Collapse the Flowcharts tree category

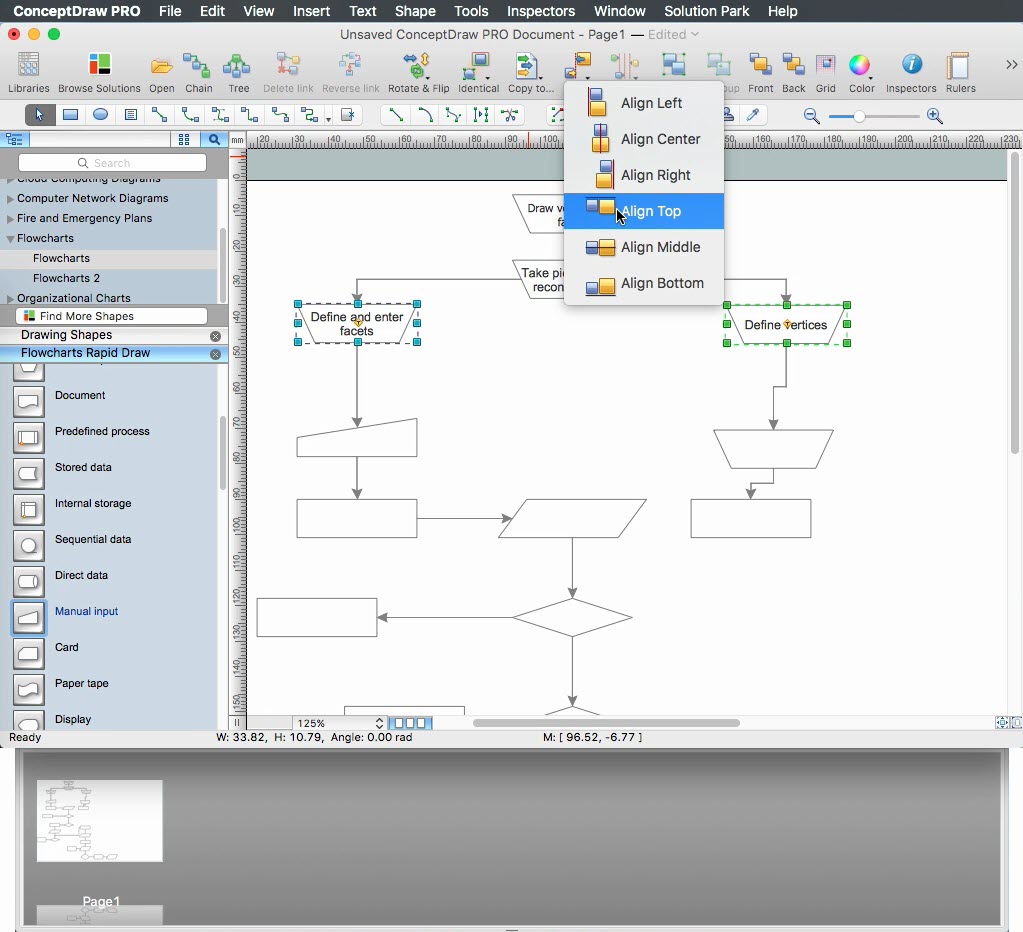[x=10, y=239]
